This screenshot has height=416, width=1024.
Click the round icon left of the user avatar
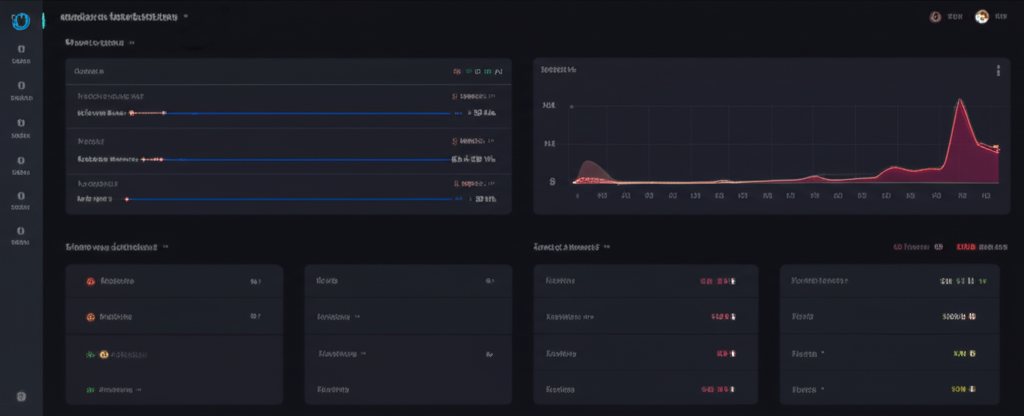(x=936, y=17)
